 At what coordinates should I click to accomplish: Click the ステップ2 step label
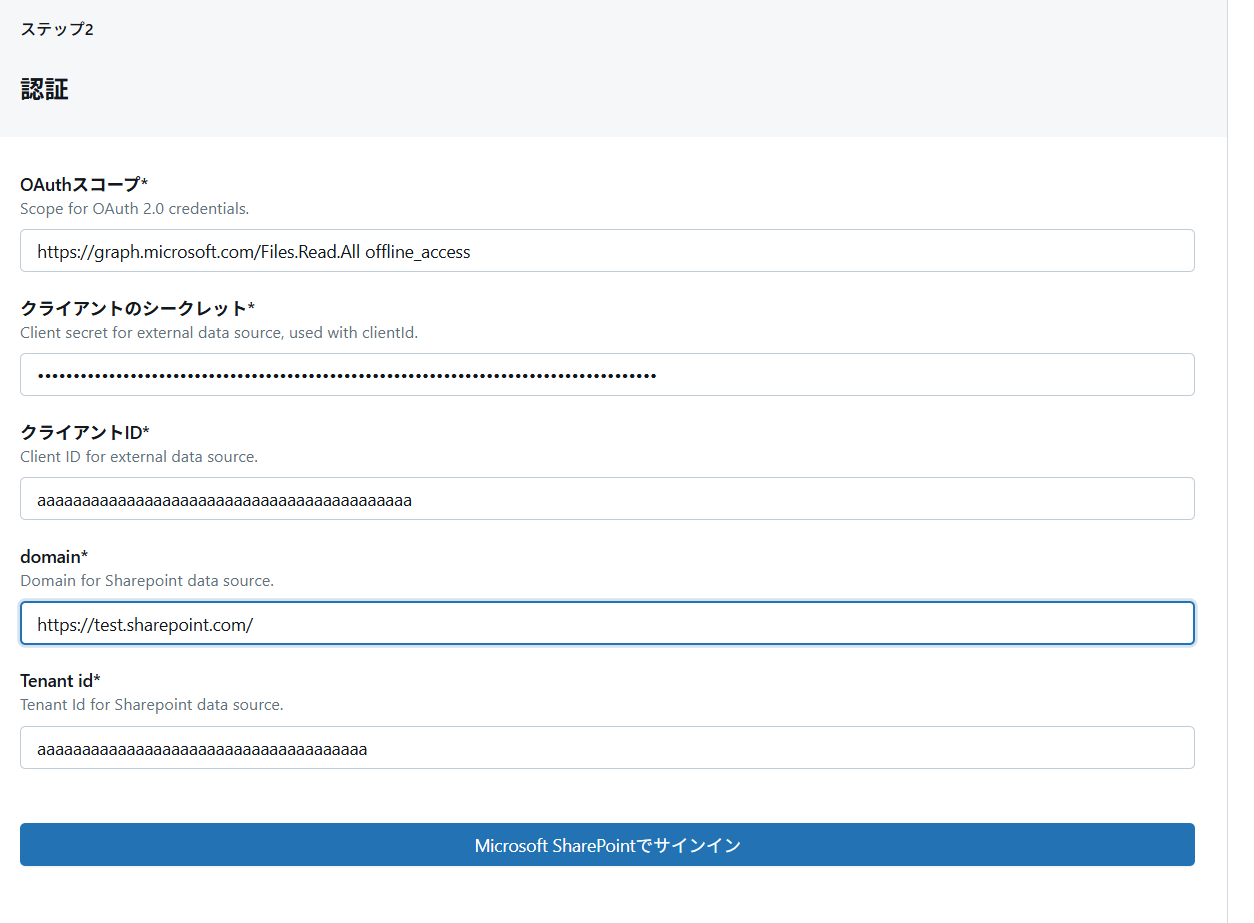click(x=57, y=29)
